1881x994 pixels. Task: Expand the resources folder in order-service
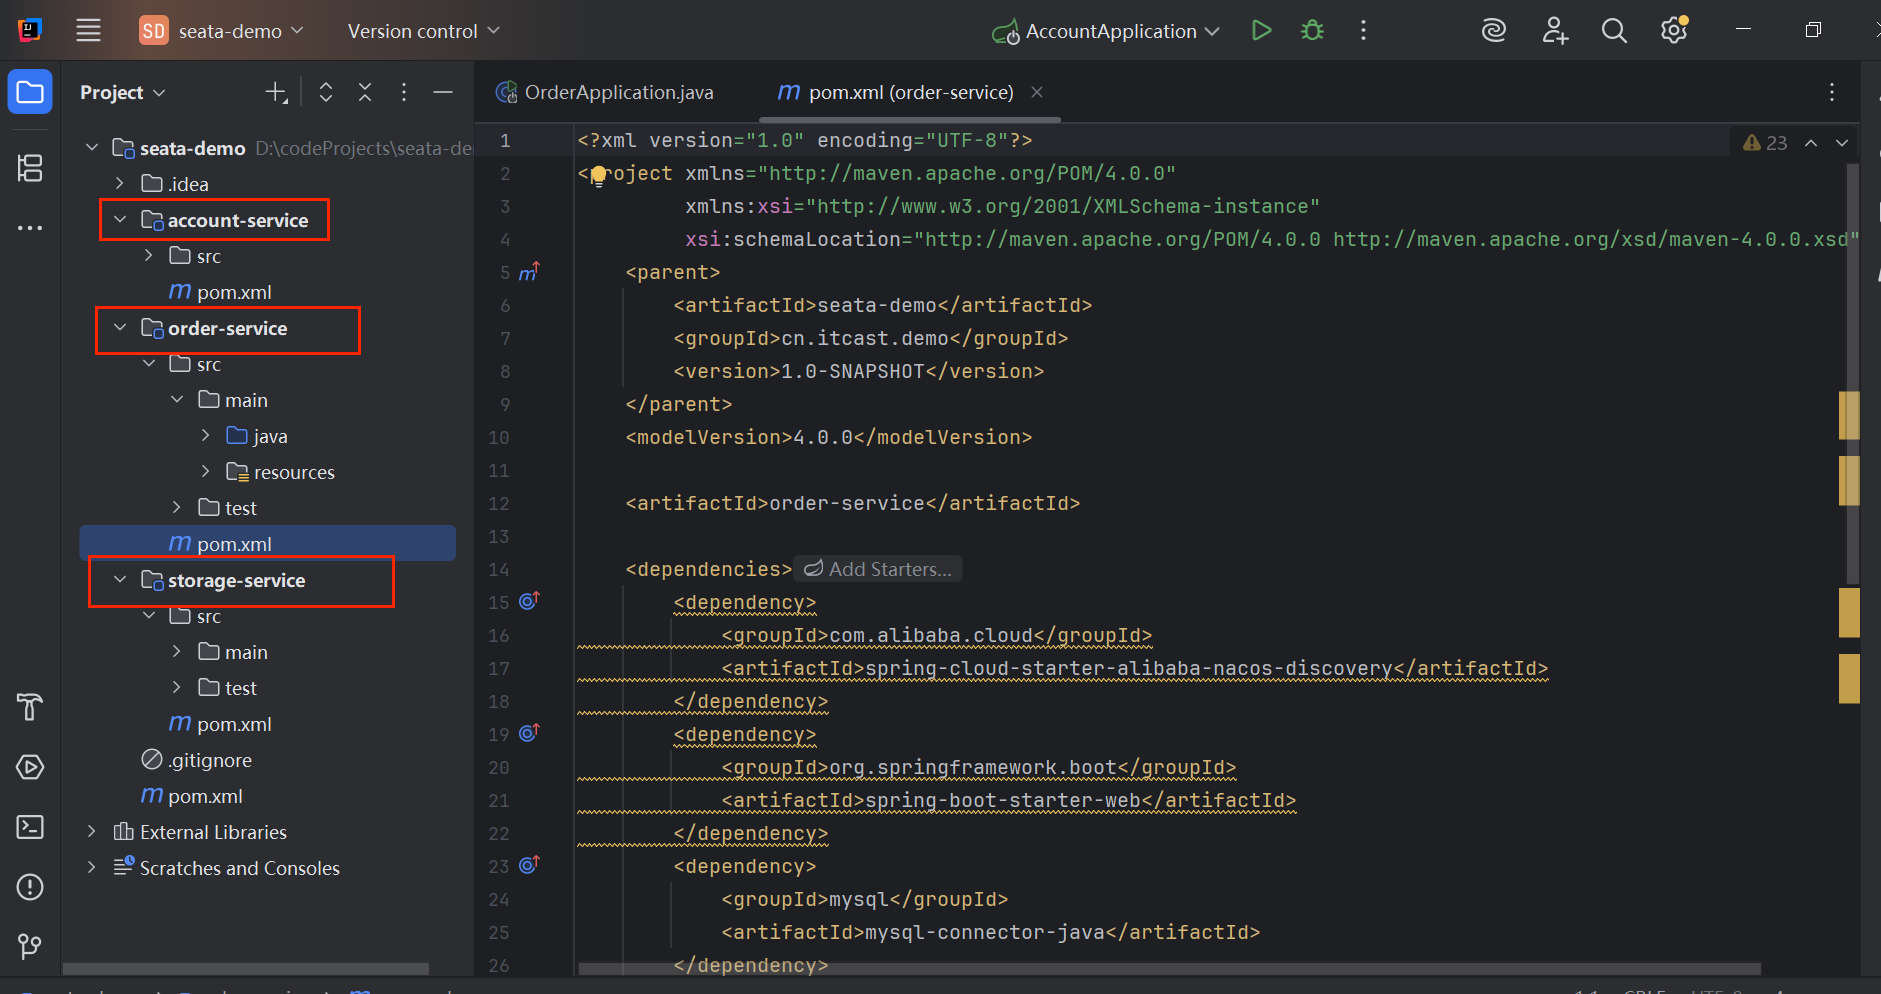click(206, 472)
